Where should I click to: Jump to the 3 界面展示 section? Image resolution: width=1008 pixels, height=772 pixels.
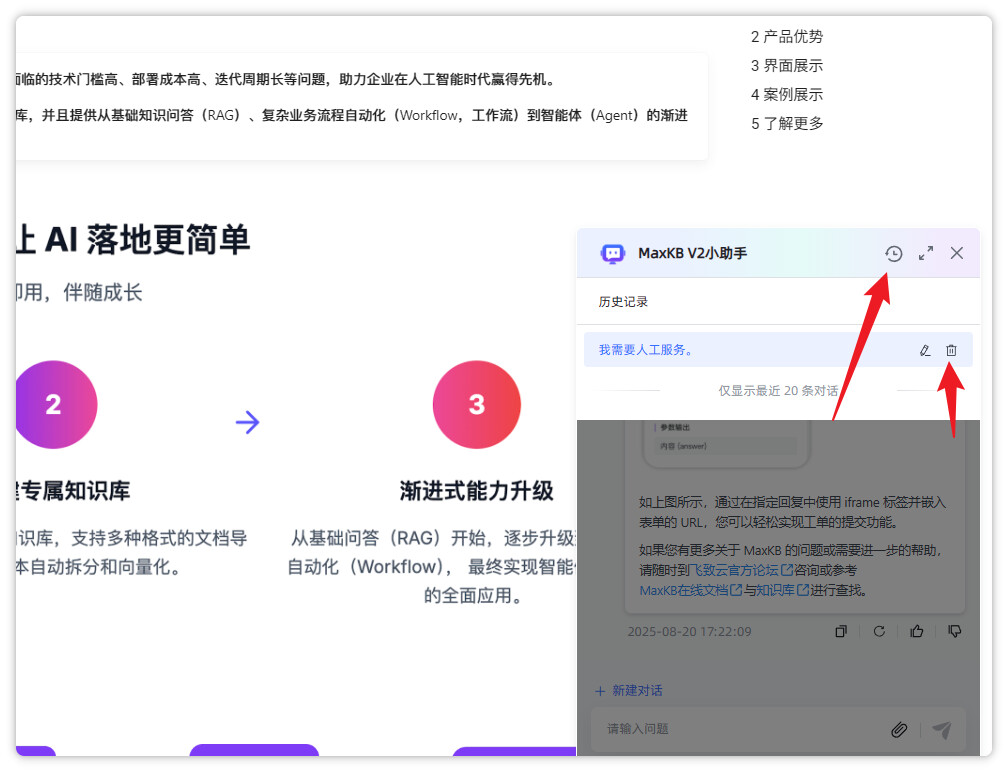coord(787,66)
